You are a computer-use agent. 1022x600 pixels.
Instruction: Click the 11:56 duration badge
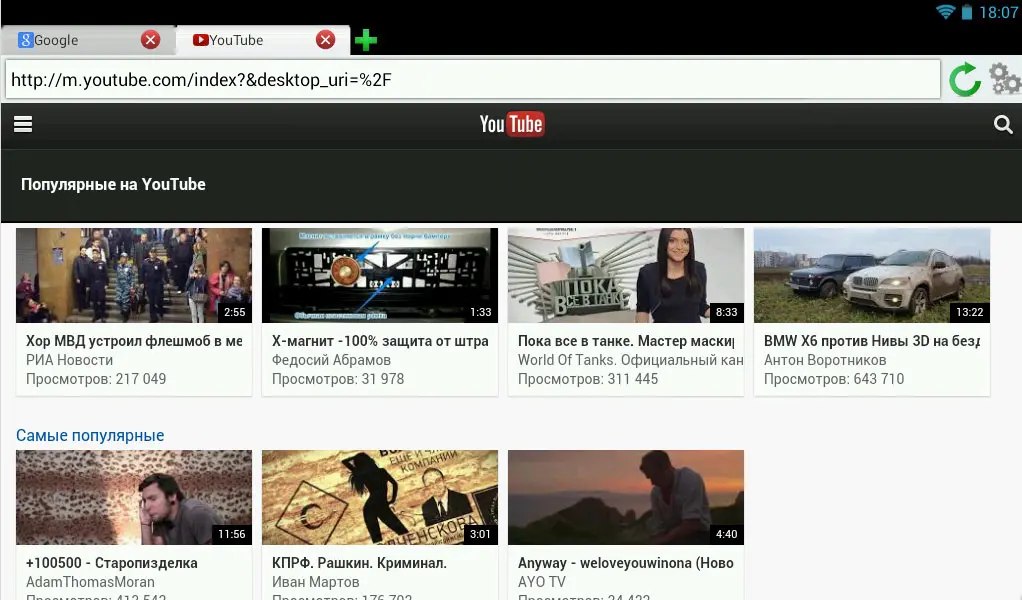(x=231, y=534)
